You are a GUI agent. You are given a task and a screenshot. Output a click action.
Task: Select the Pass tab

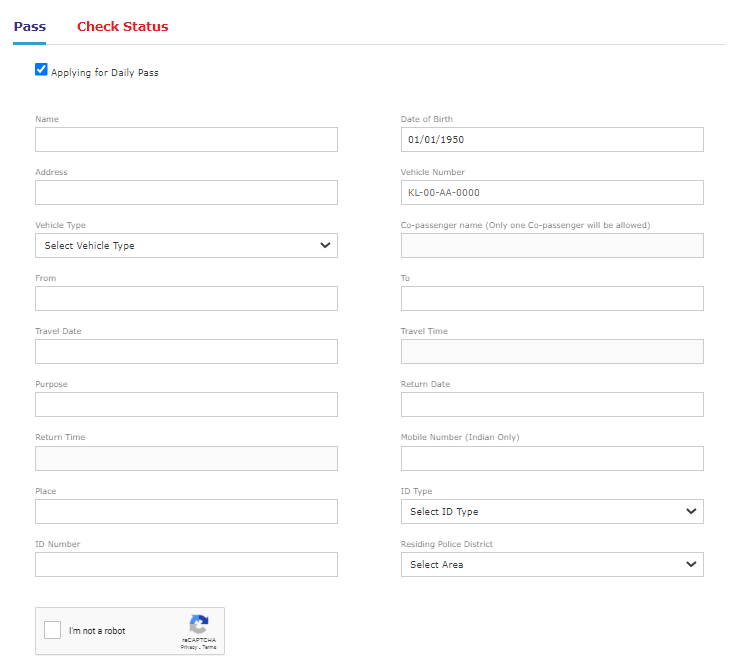click(29, 27)
